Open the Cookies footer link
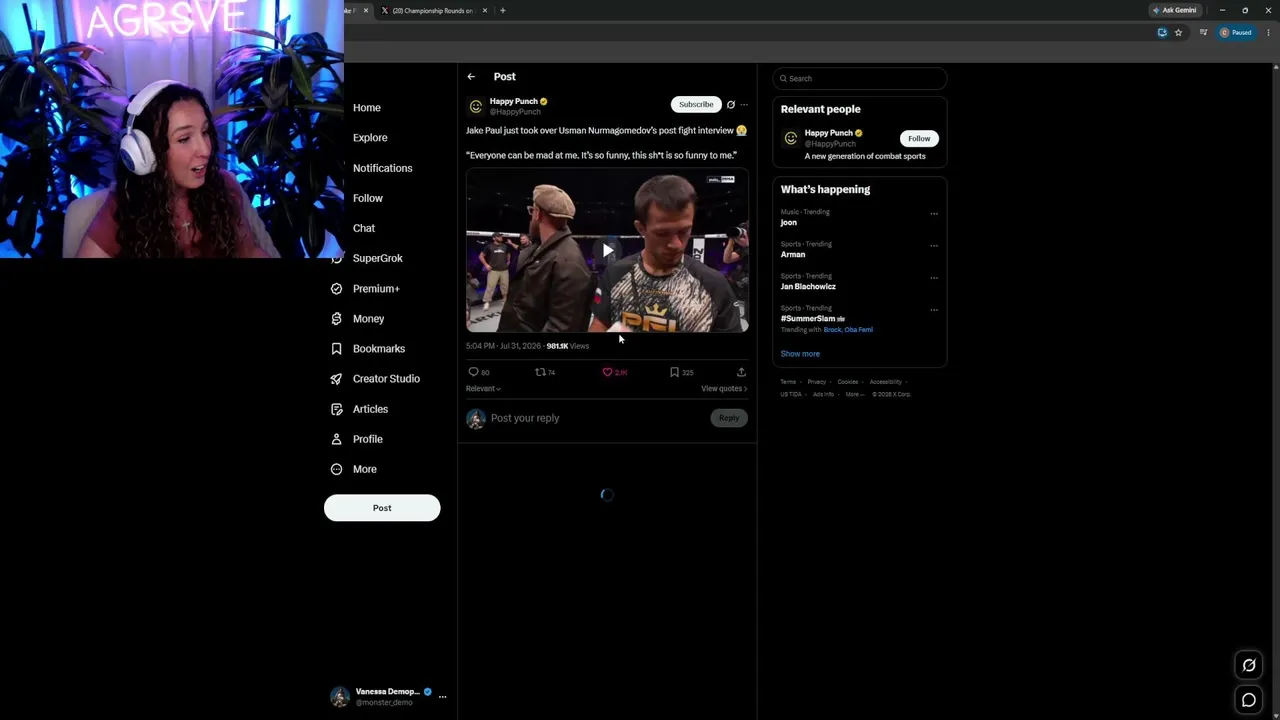The height and width of the screenshot is (720, 1280). pyautogui.click(x=848, y=382)
